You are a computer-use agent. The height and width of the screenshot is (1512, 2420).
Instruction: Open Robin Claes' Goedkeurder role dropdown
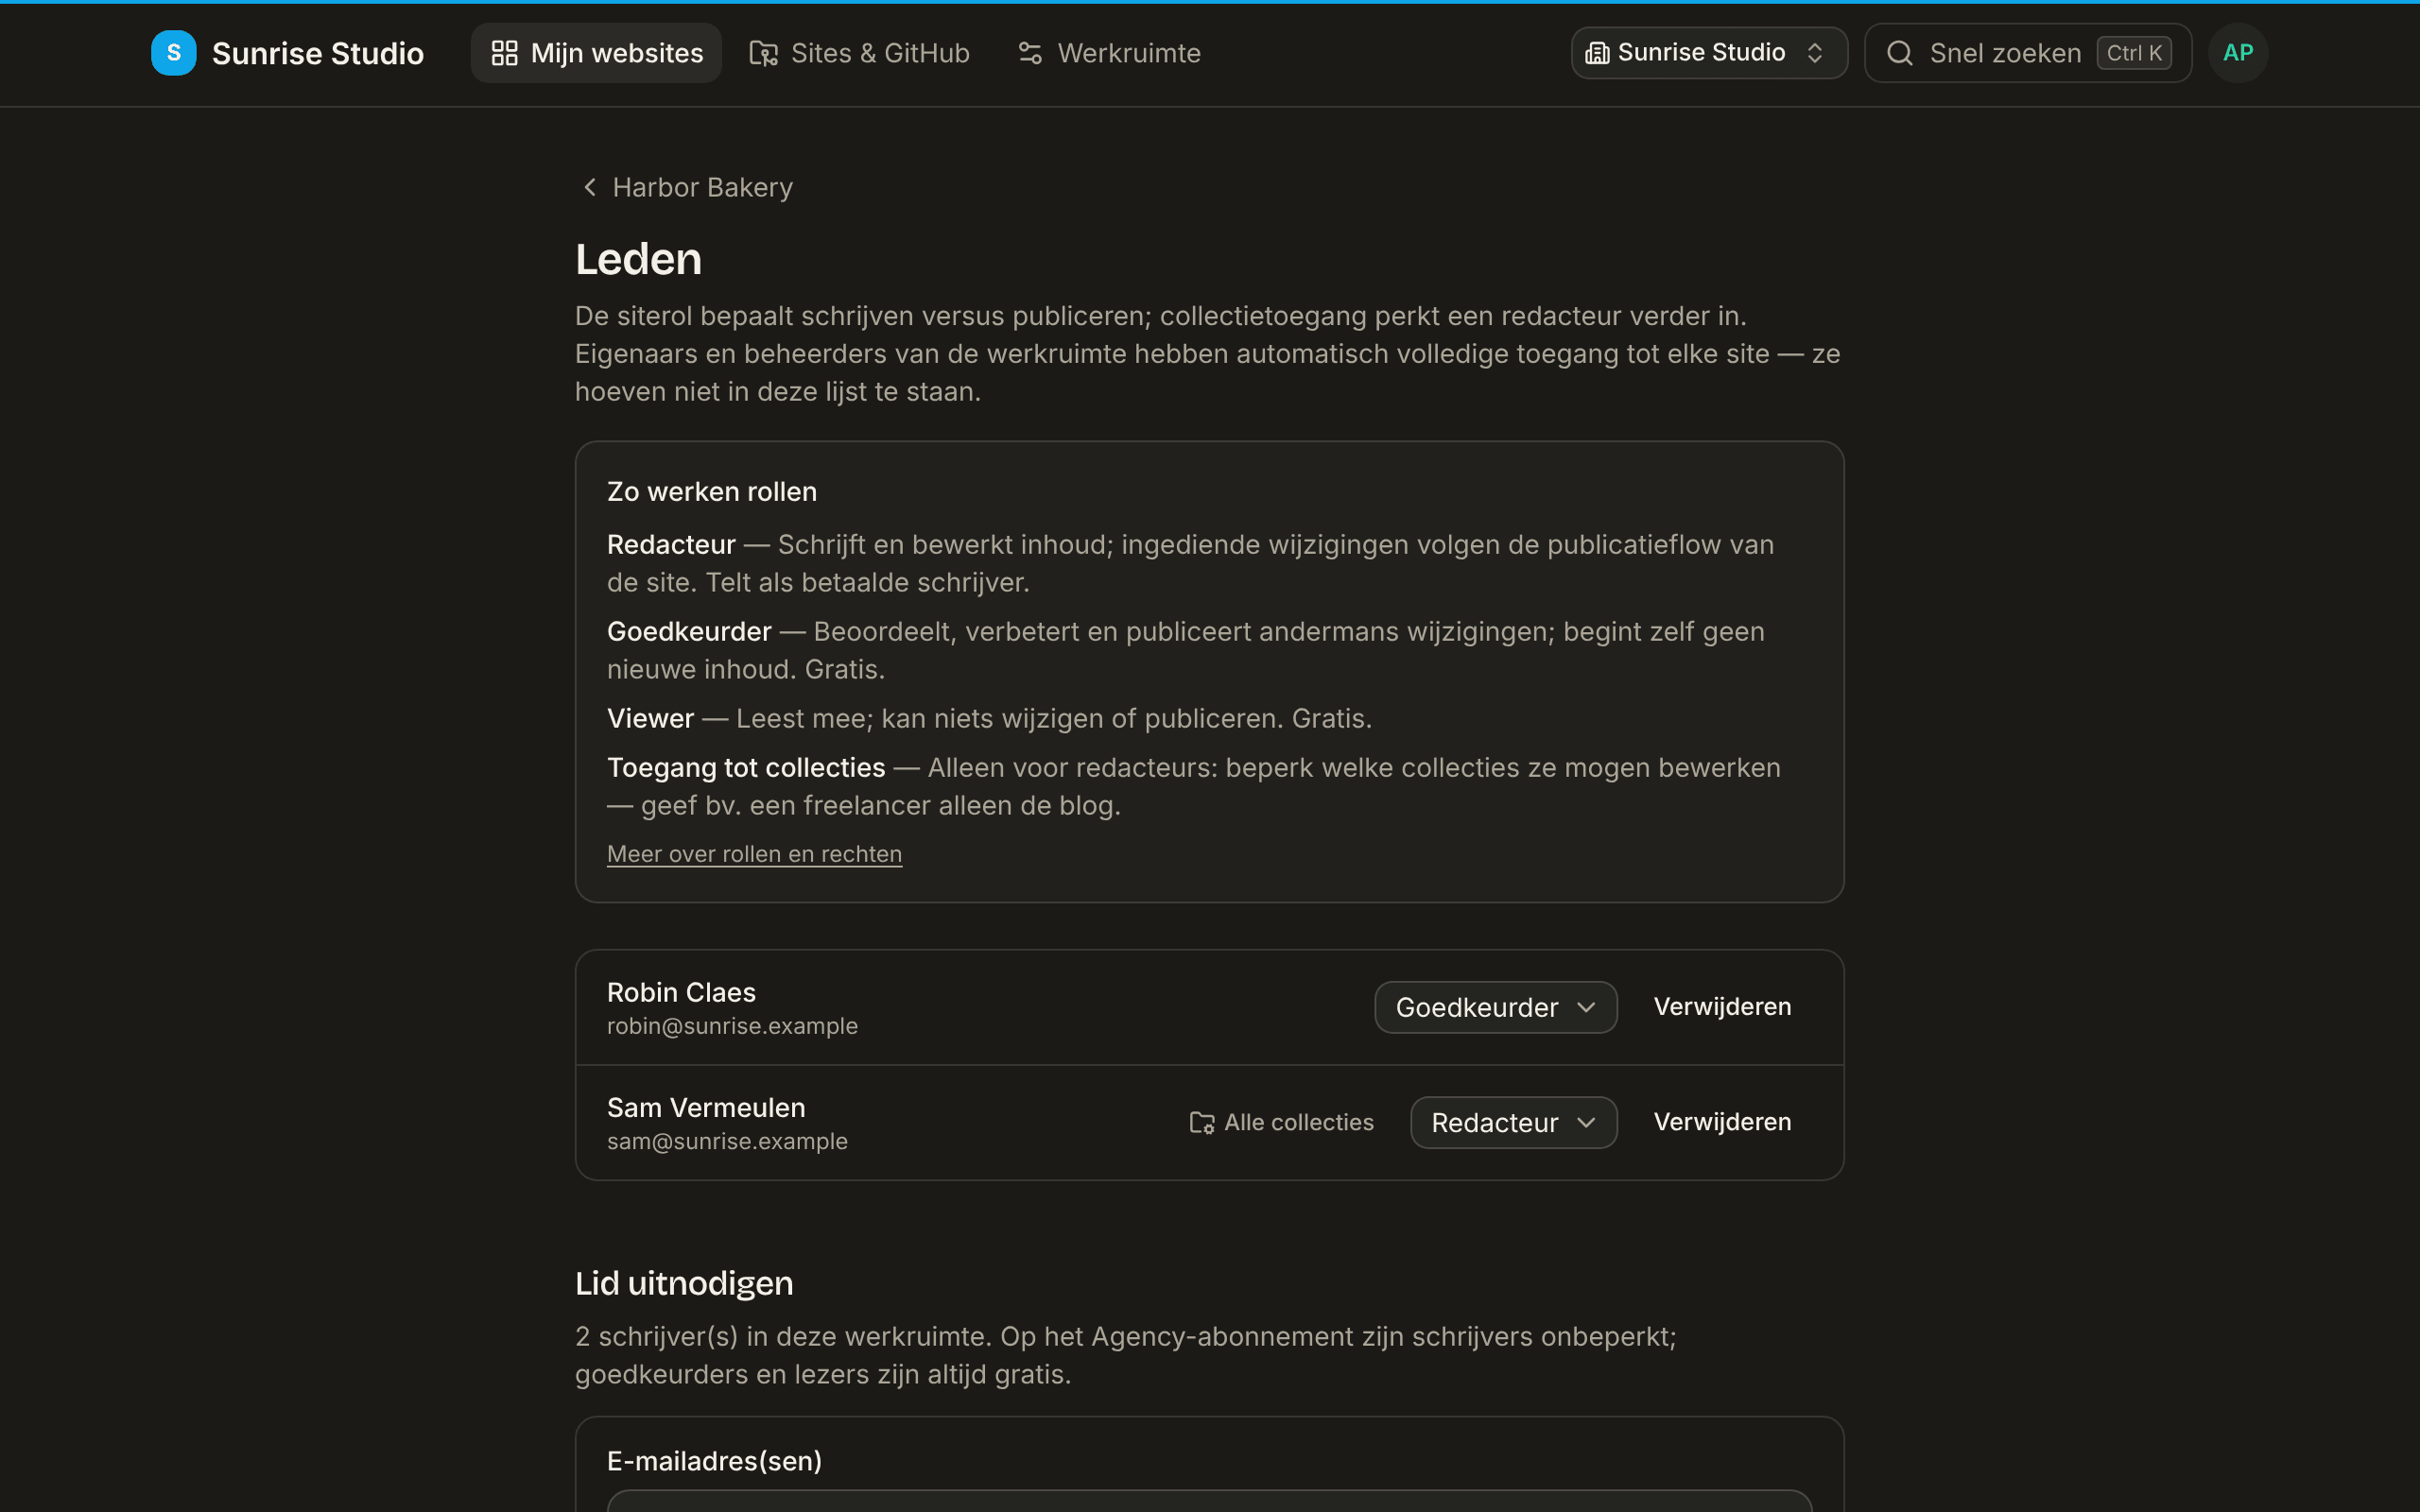click(x=1496, y=1007)
